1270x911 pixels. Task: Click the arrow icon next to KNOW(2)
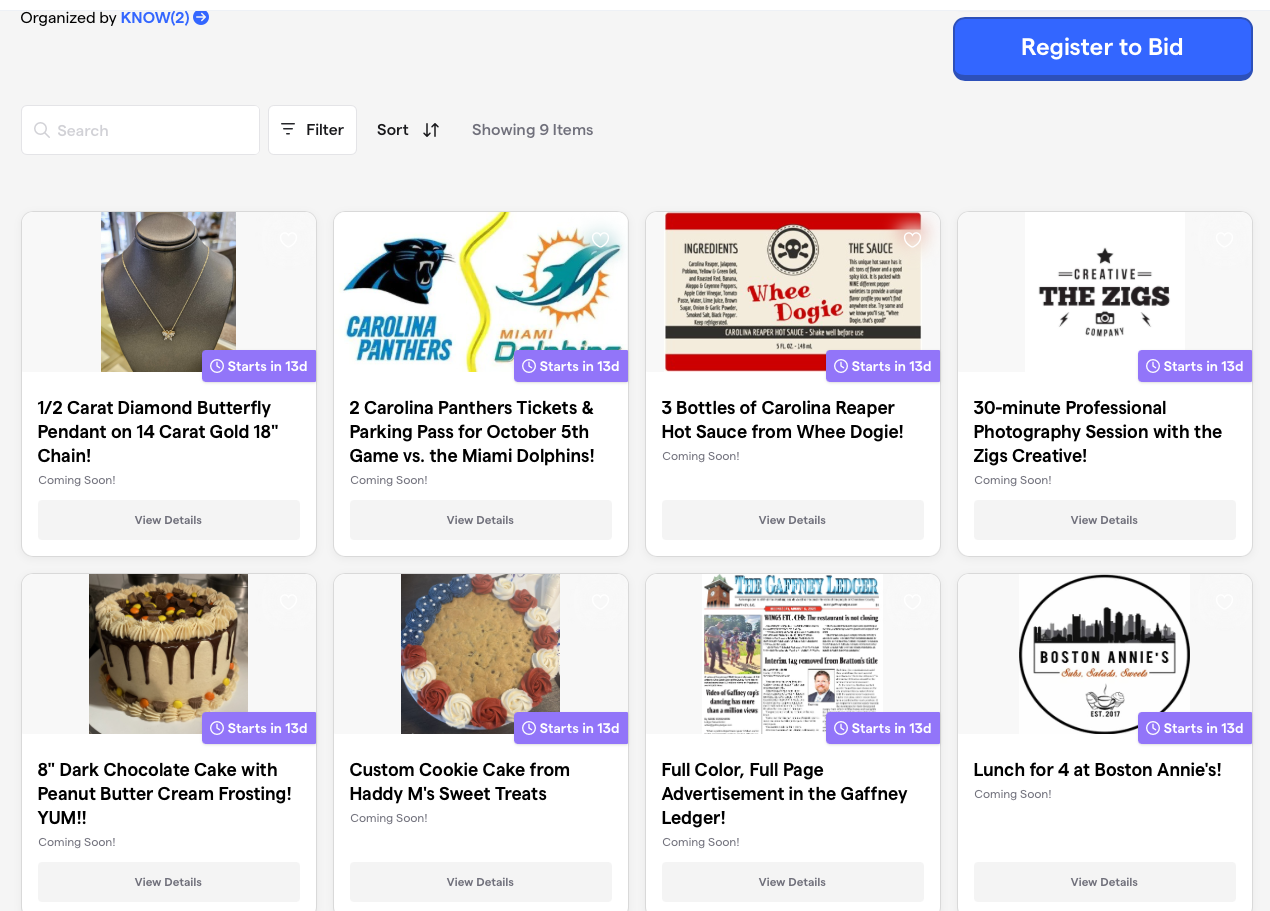coord(201,17)
